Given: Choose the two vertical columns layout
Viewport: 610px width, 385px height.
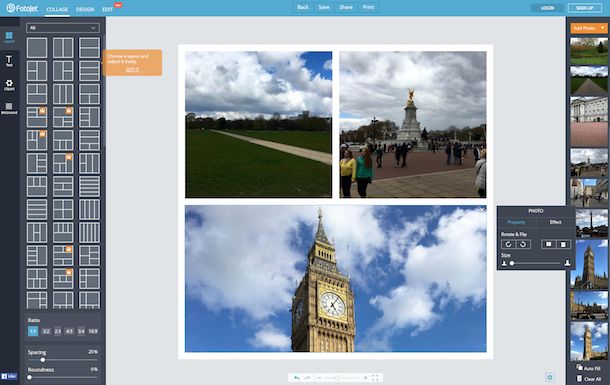Looking at the screenshot, I should (63, 47).
